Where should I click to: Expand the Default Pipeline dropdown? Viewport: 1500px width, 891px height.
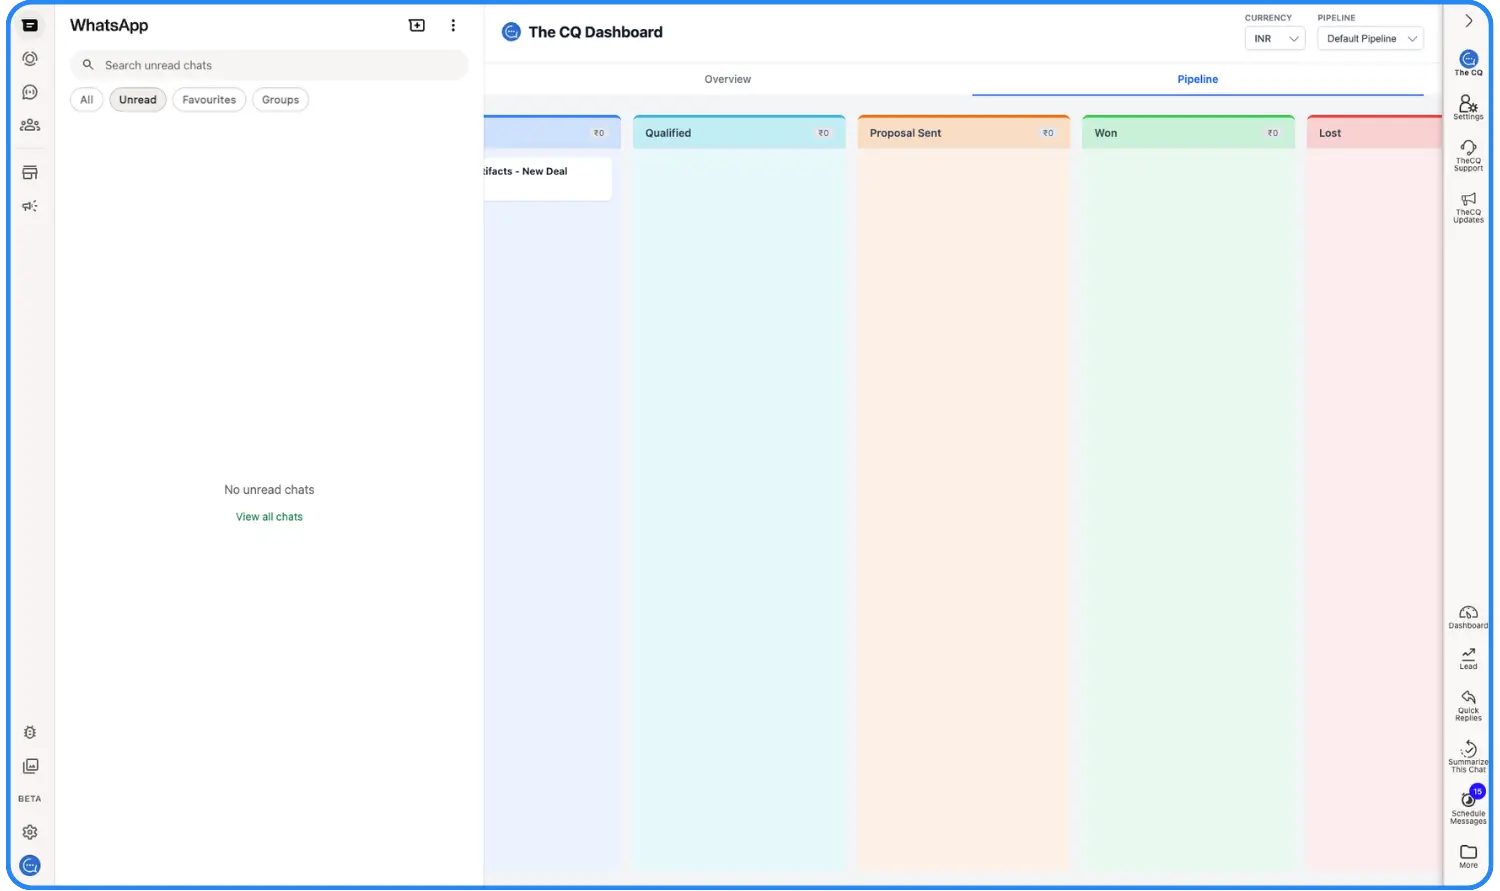click(1370, 39)
